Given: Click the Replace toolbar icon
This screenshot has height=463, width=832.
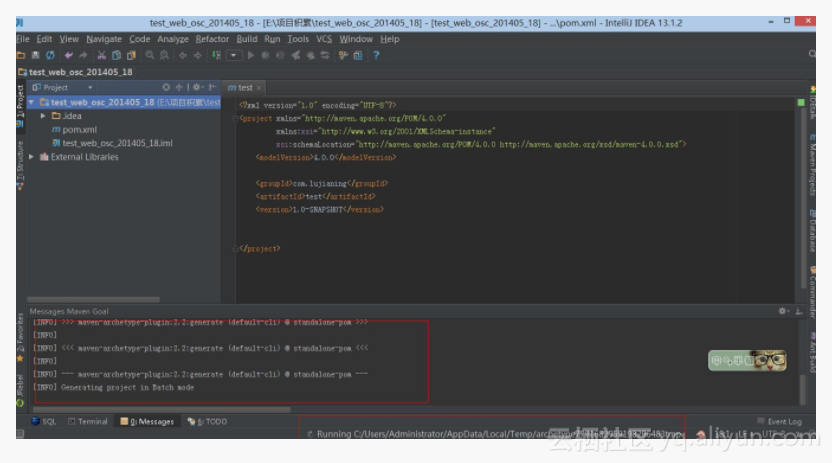Looking at the screenshot, I should (164, 55).
